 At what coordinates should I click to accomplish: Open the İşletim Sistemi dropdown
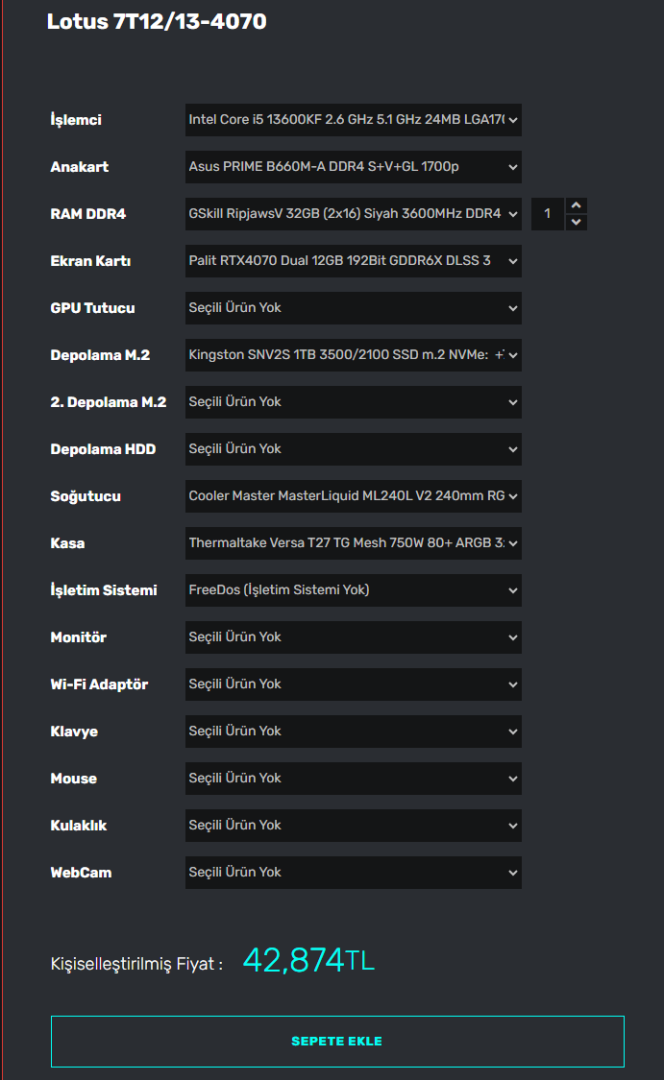[353, 590]
